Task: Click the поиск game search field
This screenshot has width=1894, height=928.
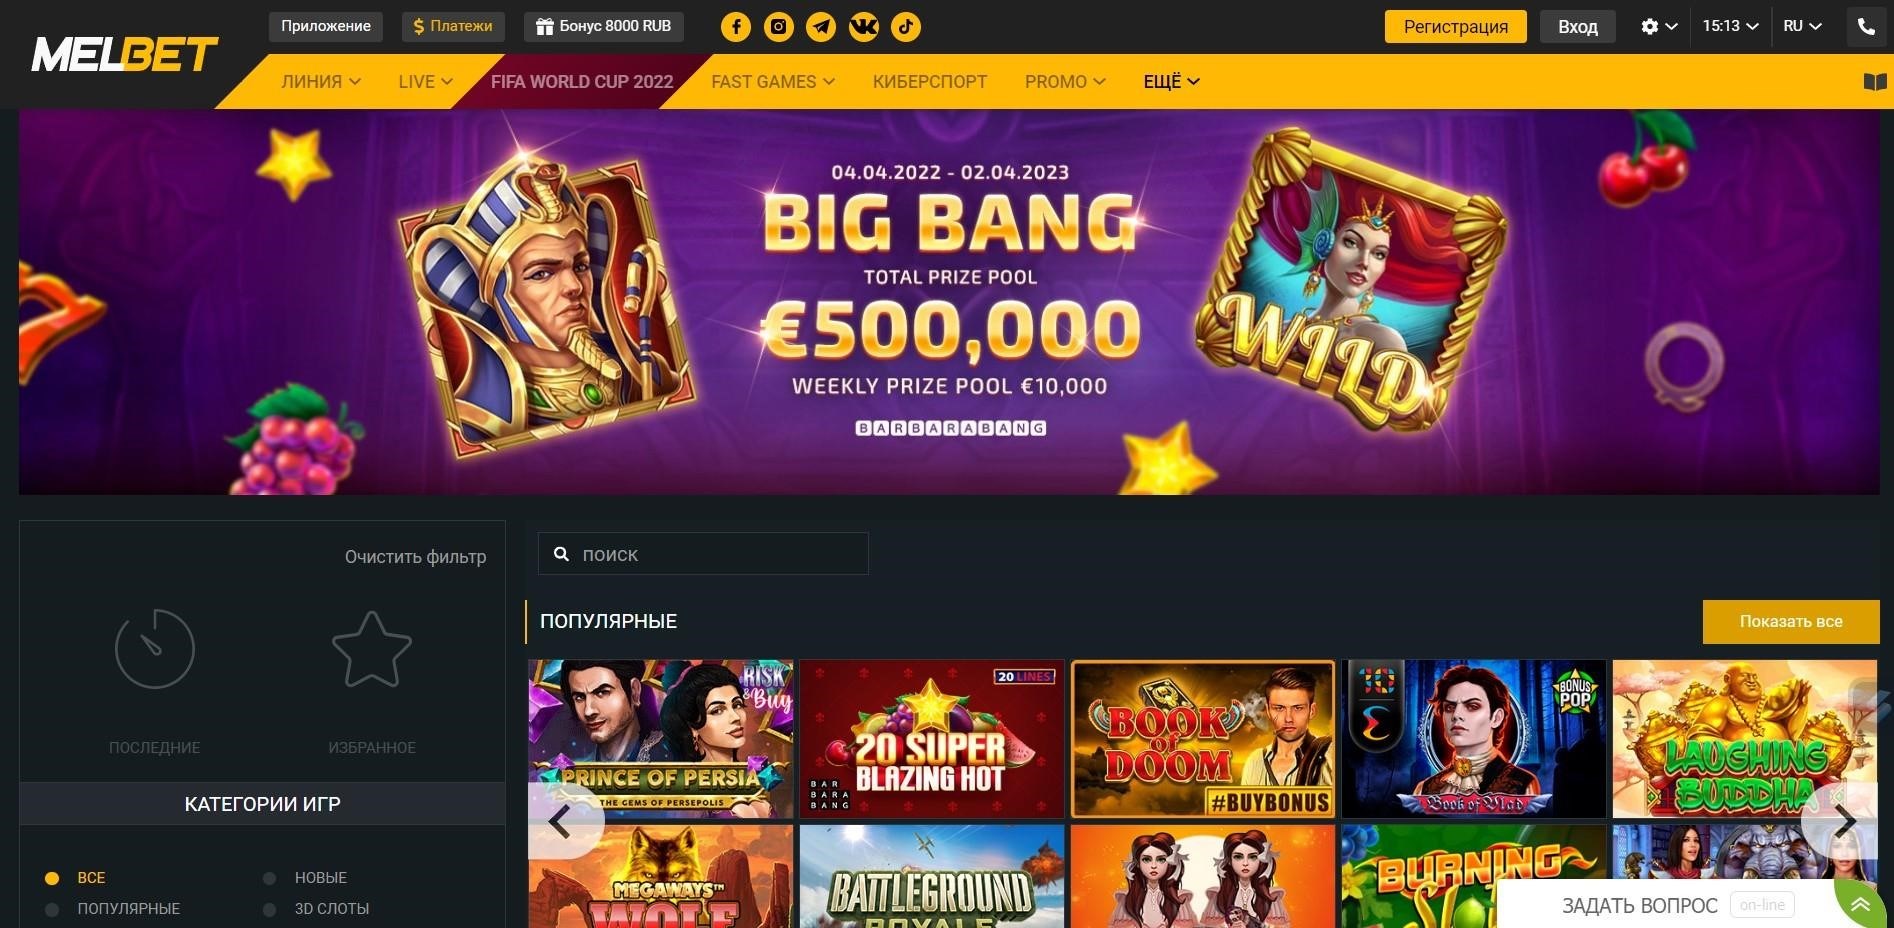Action: point(703,554)
